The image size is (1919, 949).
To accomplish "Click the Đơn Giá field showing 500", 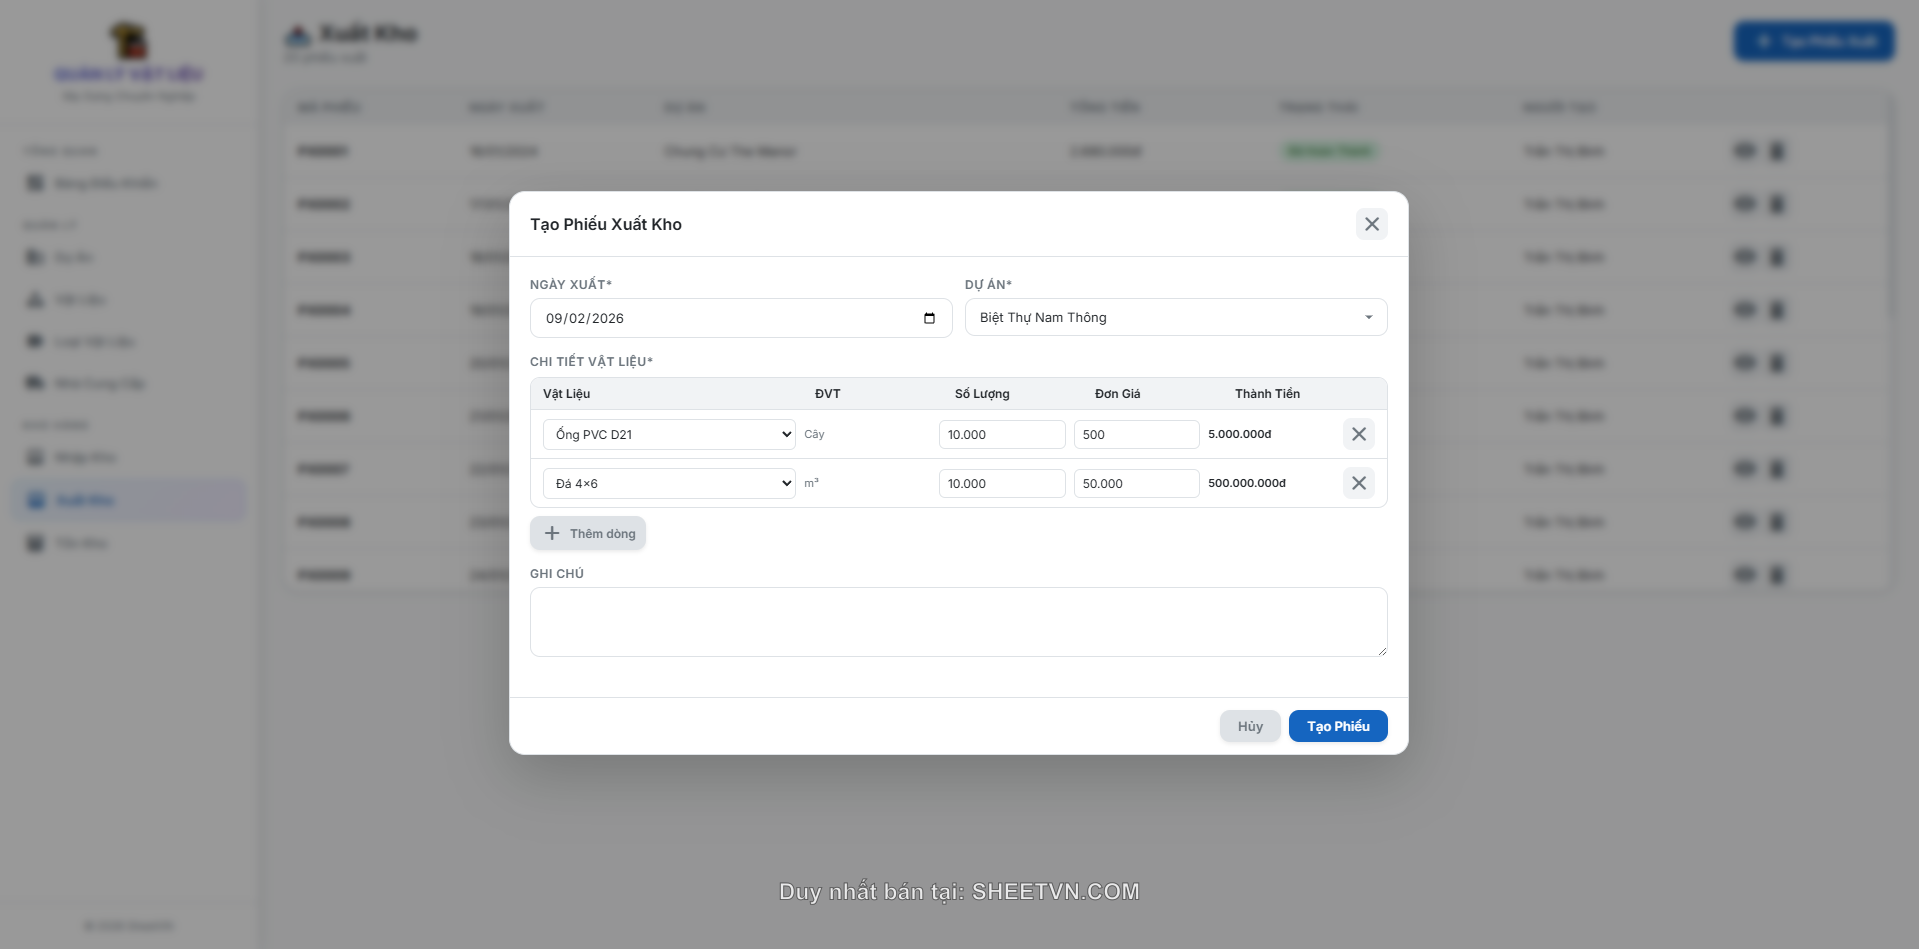I will coord(1136,434).
